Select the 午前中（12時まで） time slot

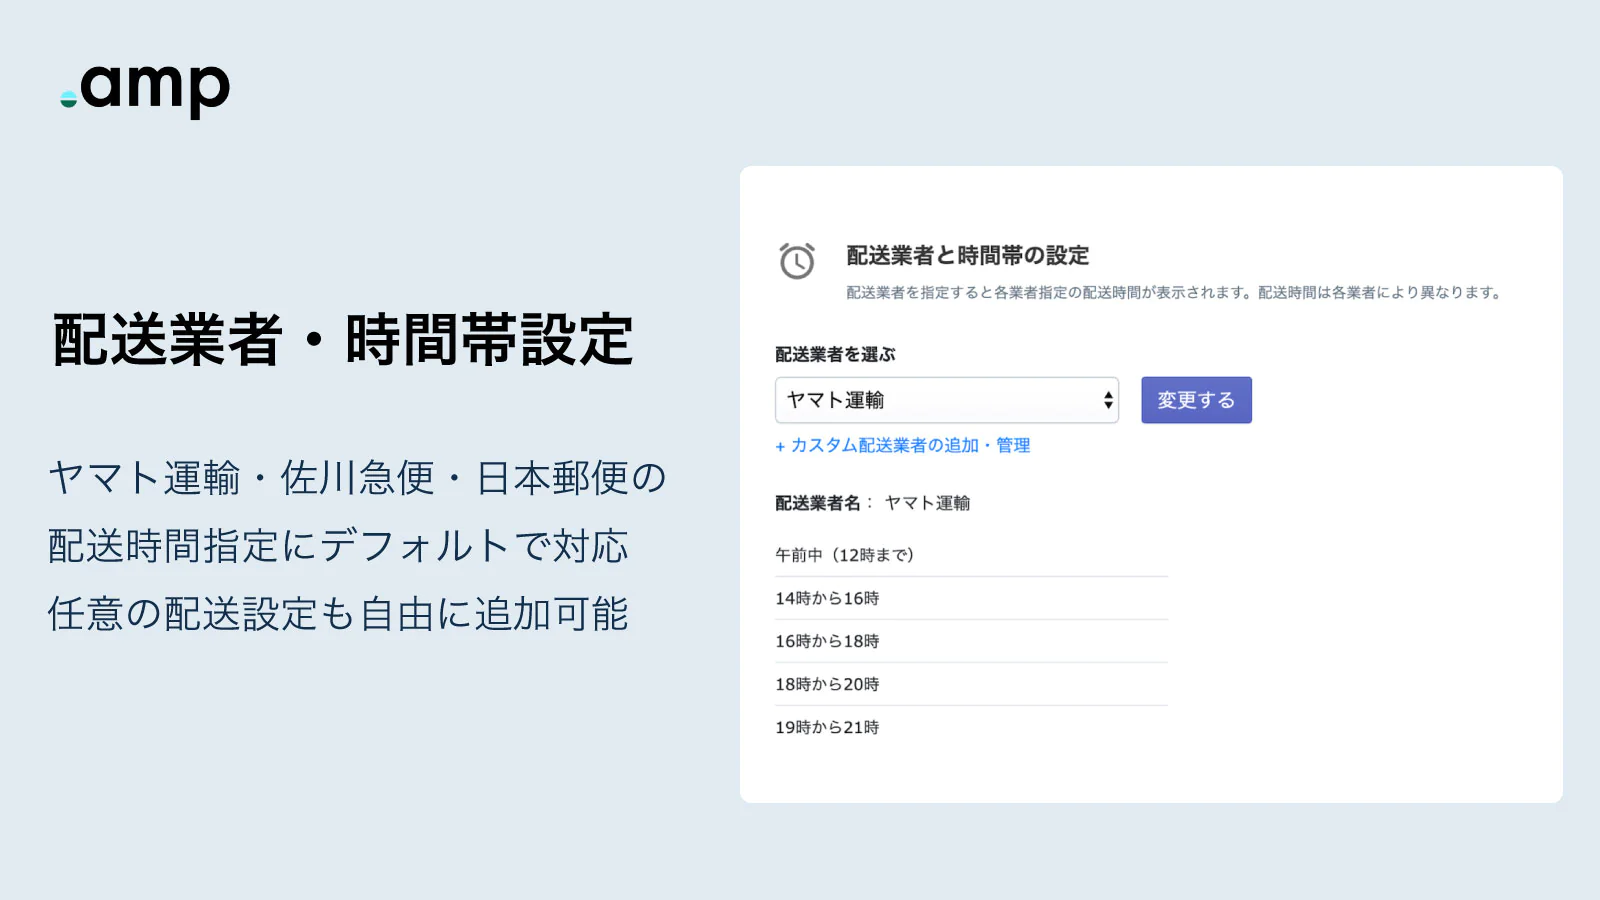tap(971, 555)
